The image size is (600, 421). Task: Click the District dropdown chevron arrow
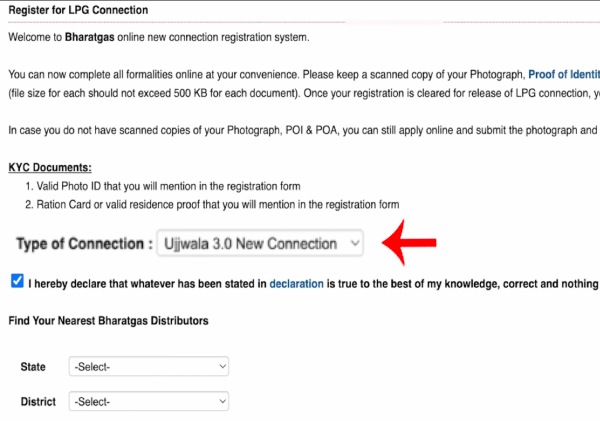coord(221,402)
